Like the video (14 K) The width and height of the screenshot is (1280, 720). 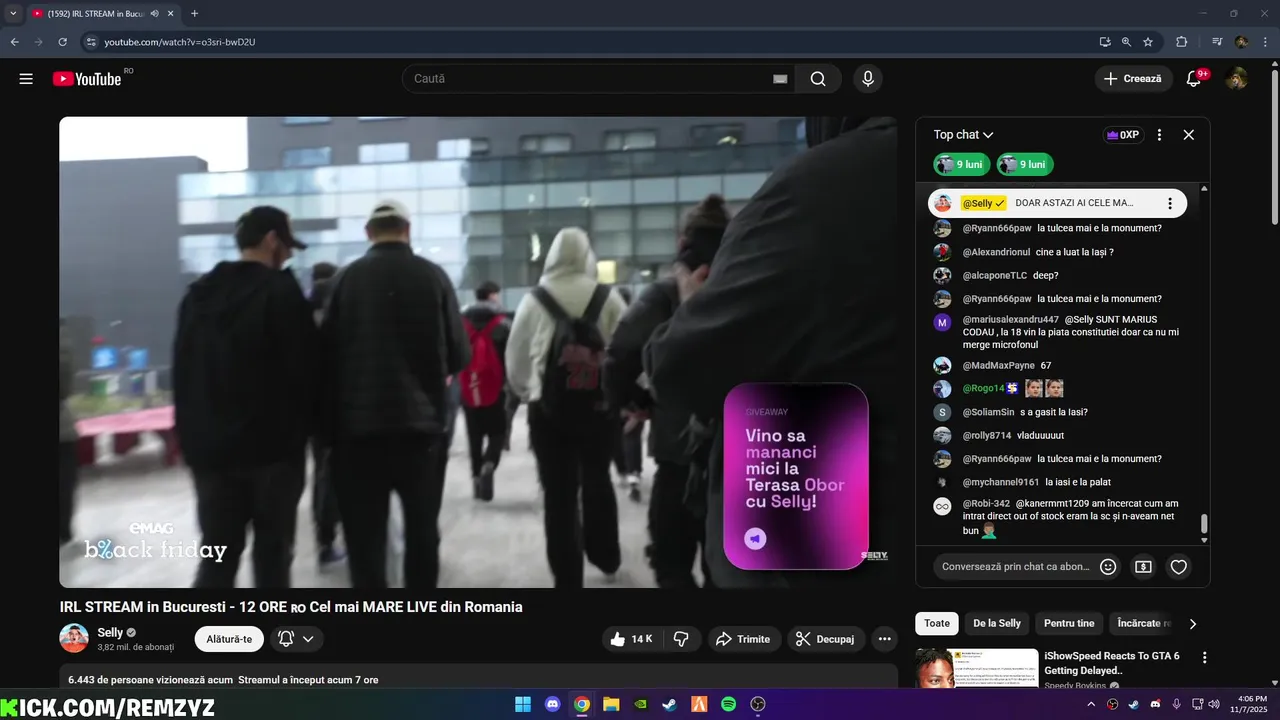pos(631,639)
